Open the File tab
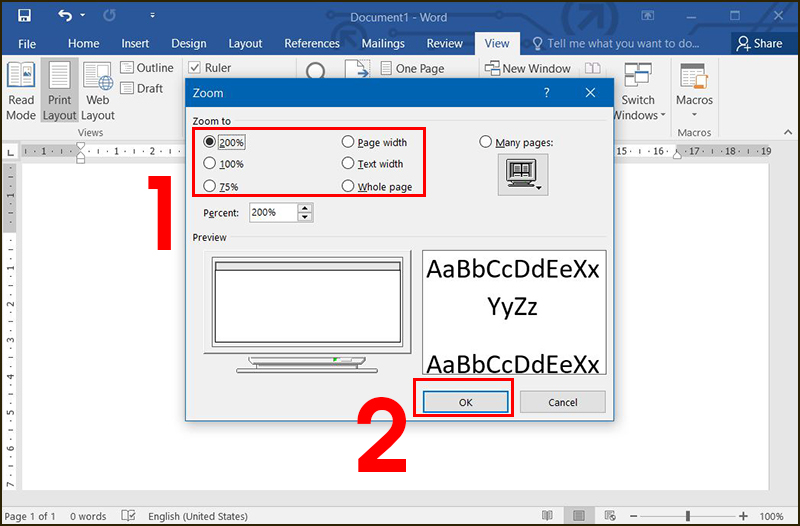The height and width of the screenshot is (526, 800). point(27,44)
